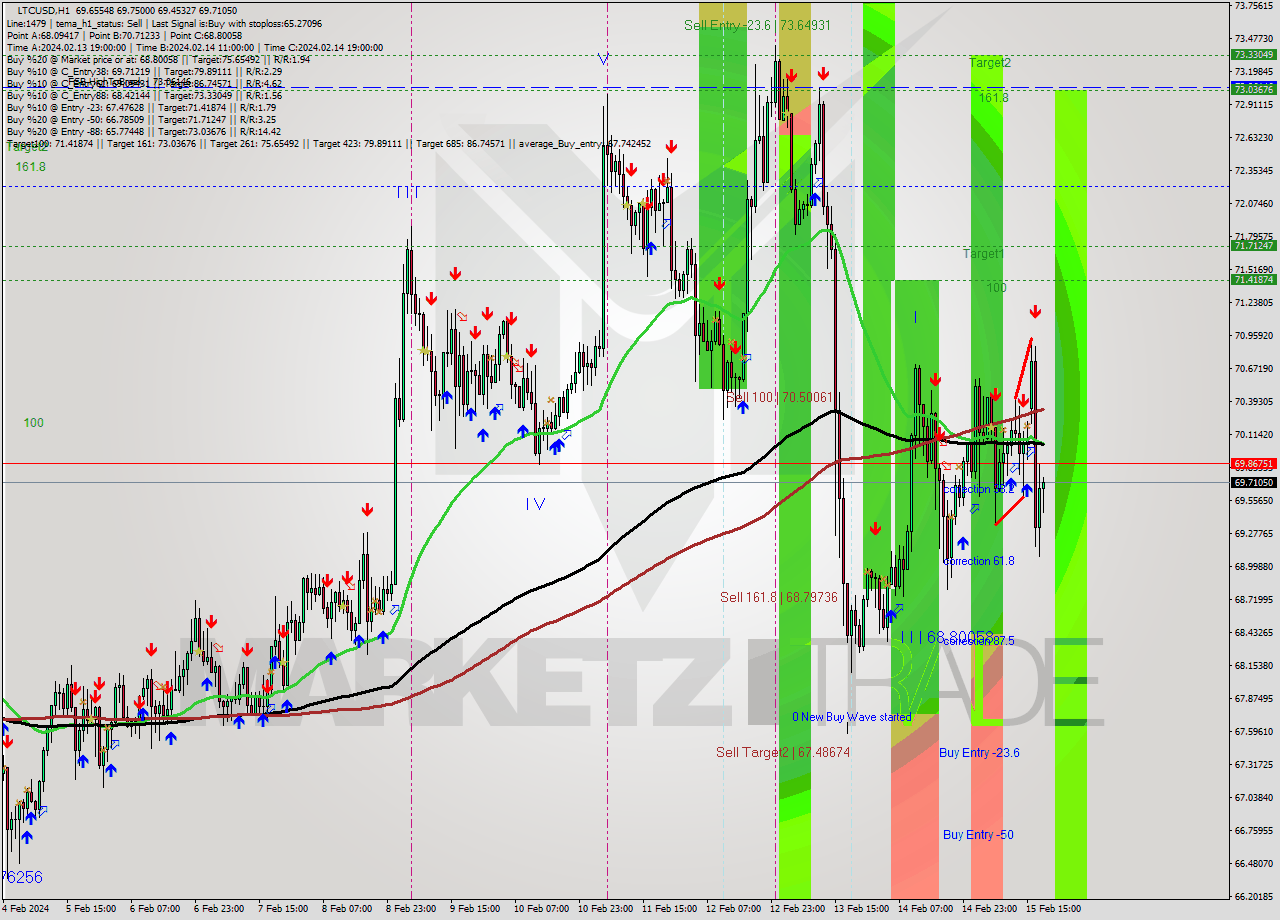This screenshot has height=920, width=1280.
Task: Select the 'Sell 161.8 | 68.79736' label
Action: click(x=778, y=597)
